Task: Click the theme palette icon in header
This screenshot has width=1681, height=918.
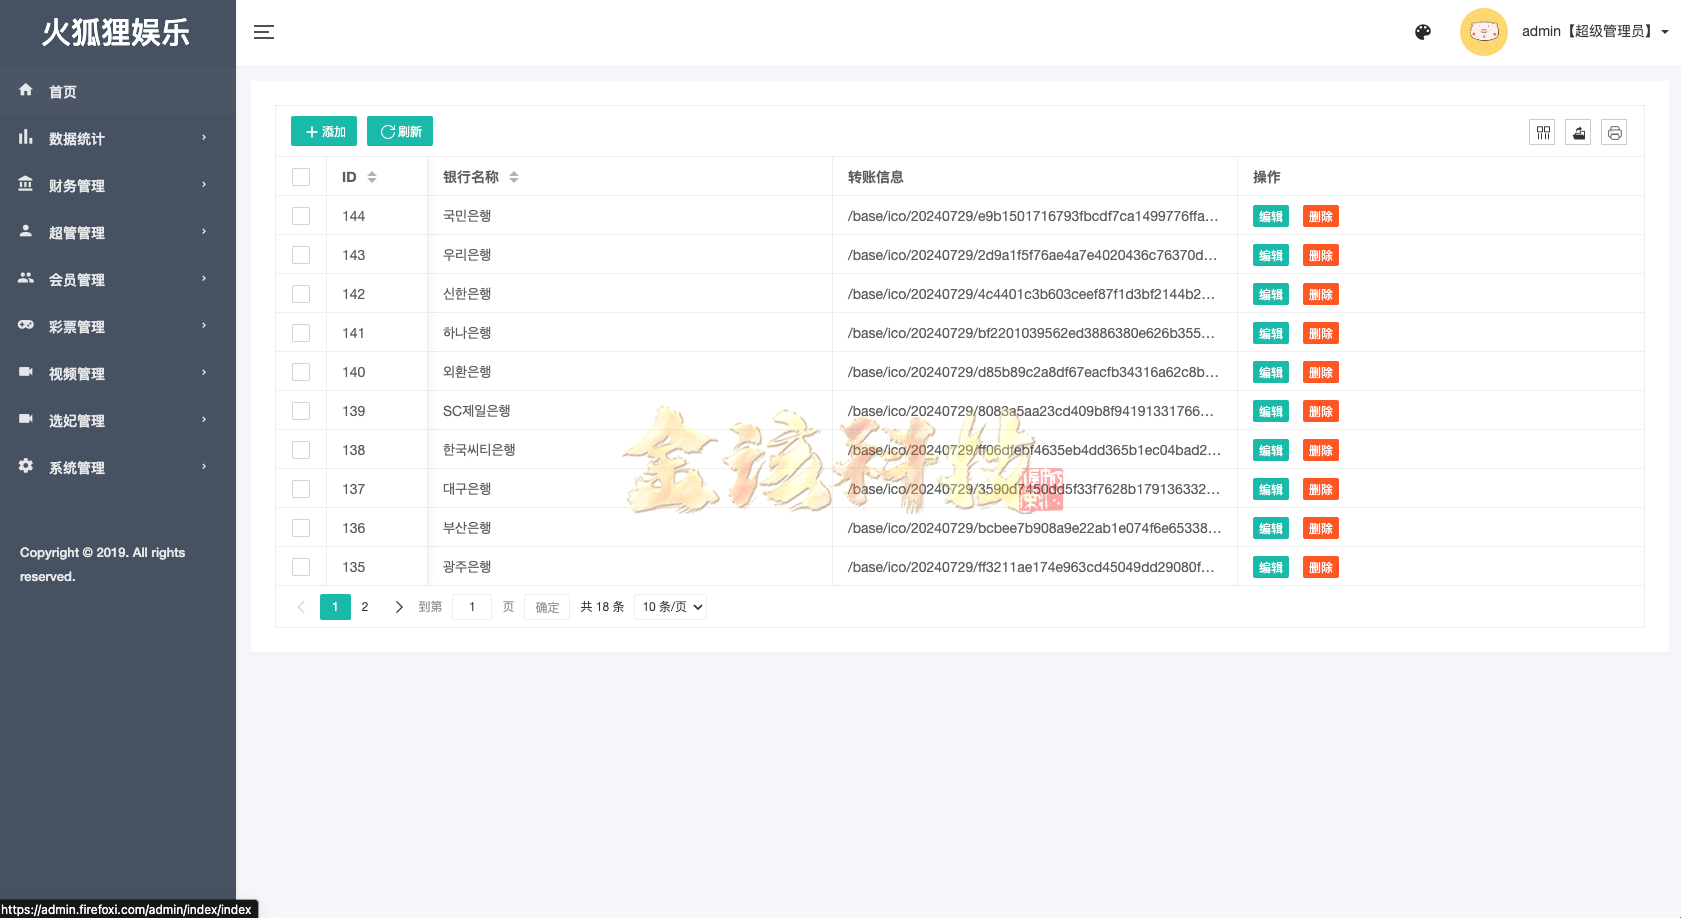Action: (x=1422, y=31)
